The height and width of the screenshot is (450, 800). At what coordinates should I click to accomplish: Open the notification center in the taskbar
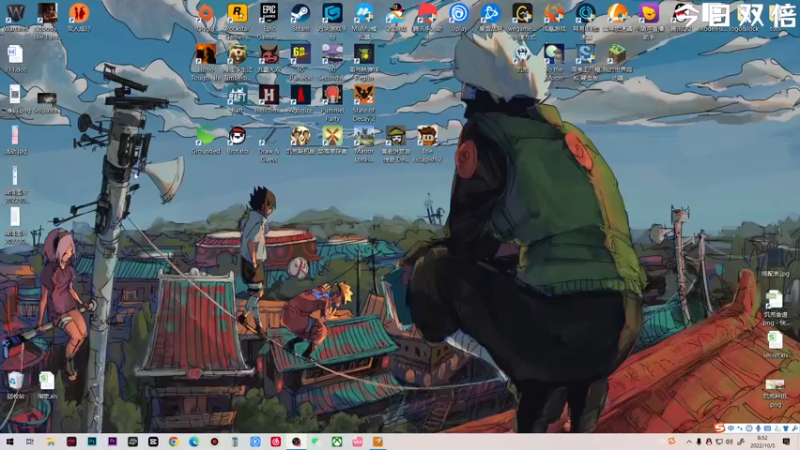click(786, 442)
